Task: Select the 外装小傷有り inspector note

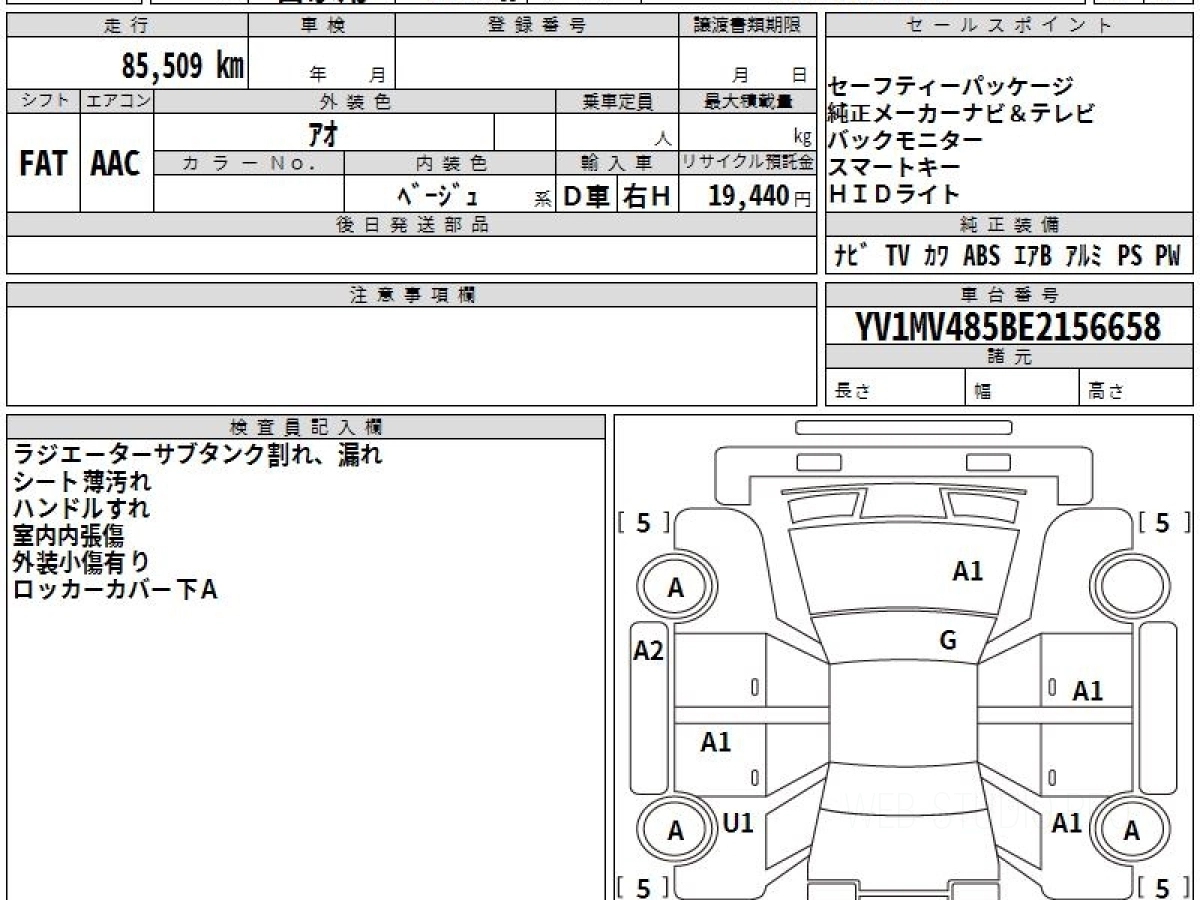Action: 81,563
